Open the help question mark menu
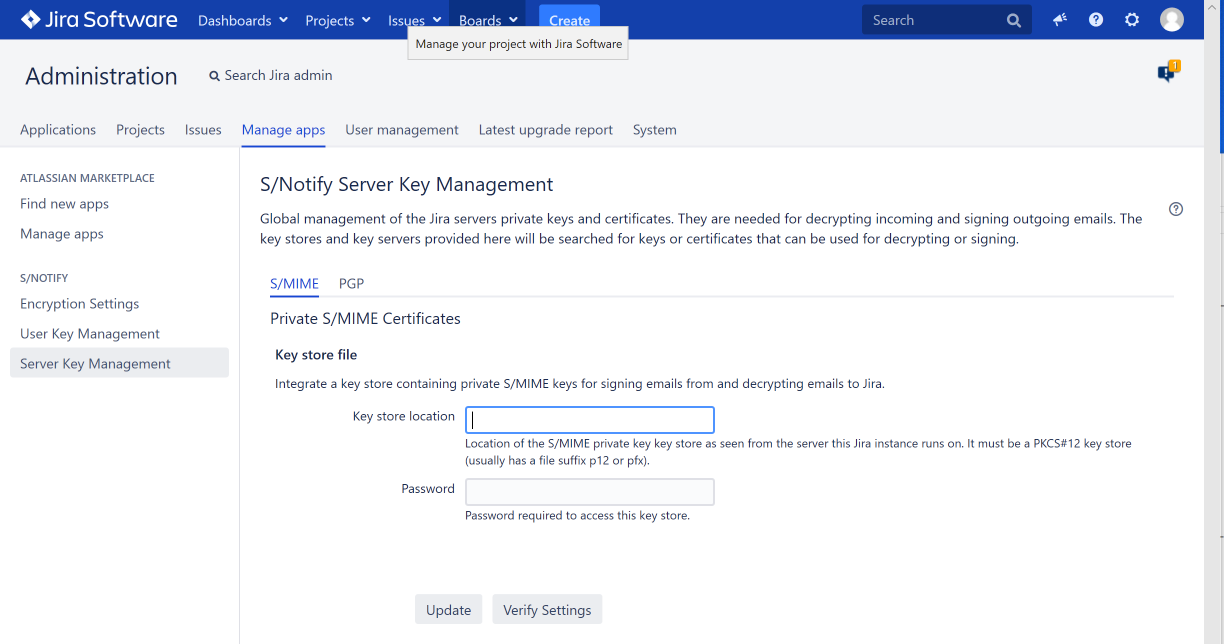 point(1096,20)
